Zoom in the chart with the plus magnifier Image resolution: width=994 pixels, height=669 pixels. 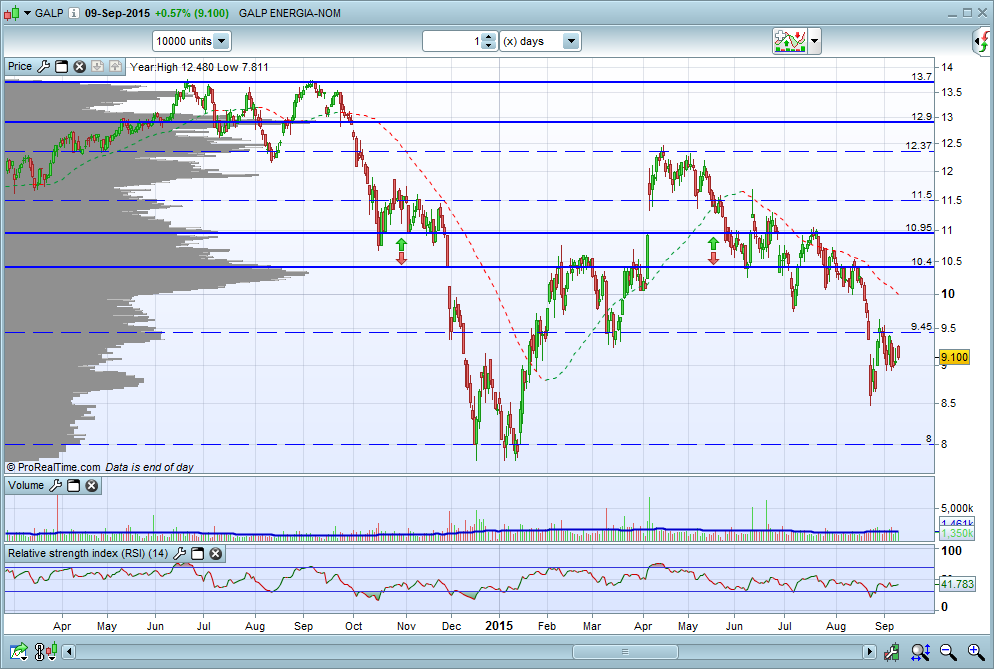click(x=976, y=652)
